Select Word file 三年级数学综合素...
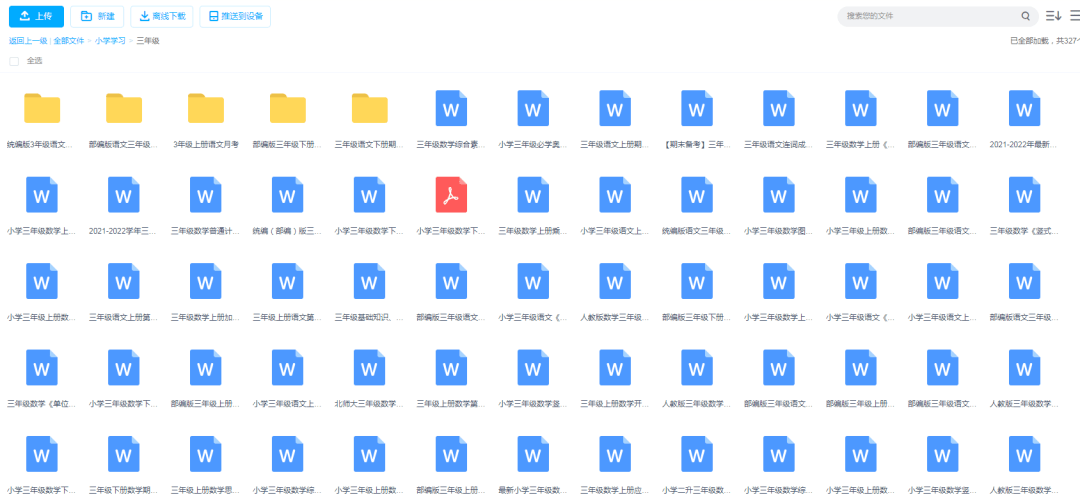 (x=451, y=108)
